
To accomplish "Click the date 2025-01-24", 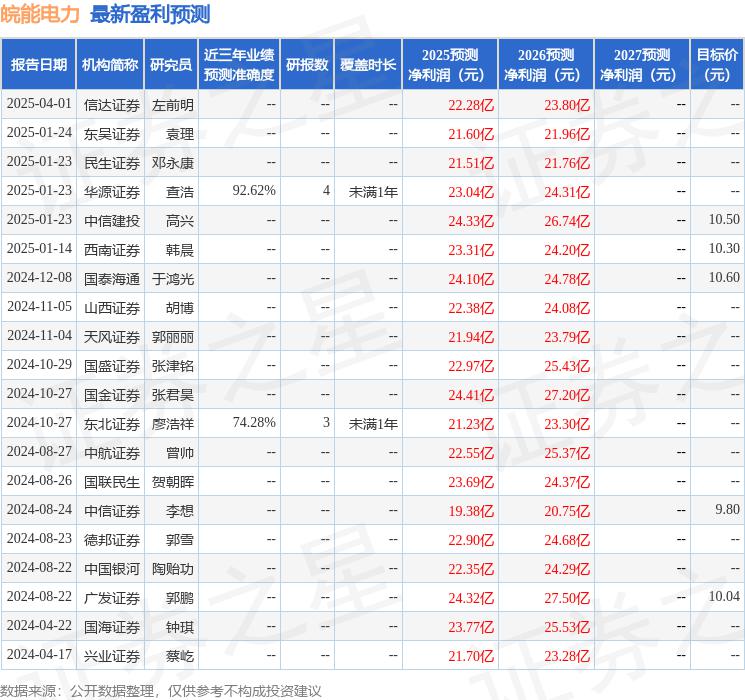I will coord(39,133).
